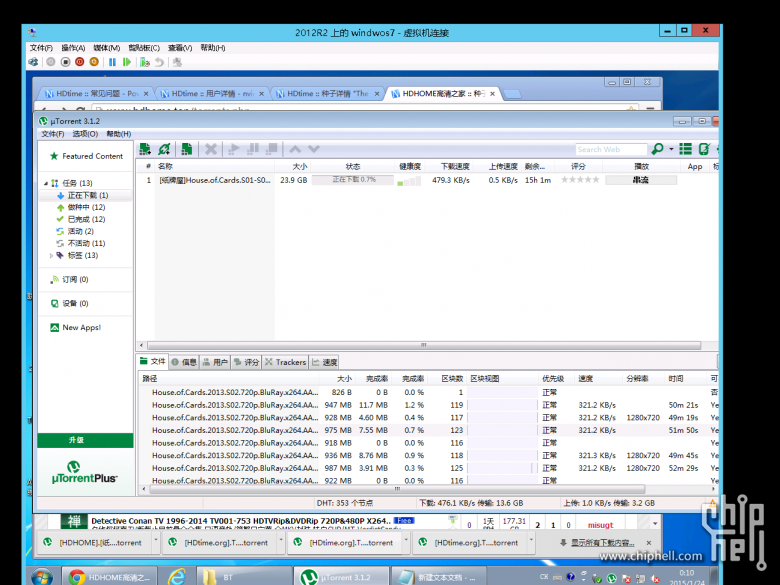The height and width of the screenshot is (585, 780).
Task: Select 正在下载 (1) in sidebar
Action: click(x=85, y=195)
